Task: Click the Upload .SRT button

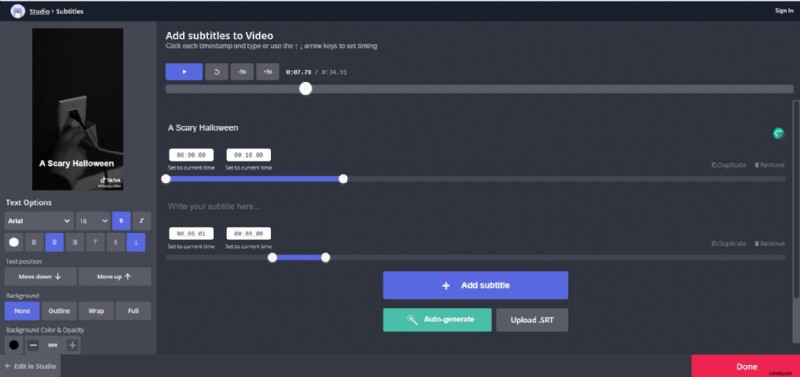Action: (532, 320)
